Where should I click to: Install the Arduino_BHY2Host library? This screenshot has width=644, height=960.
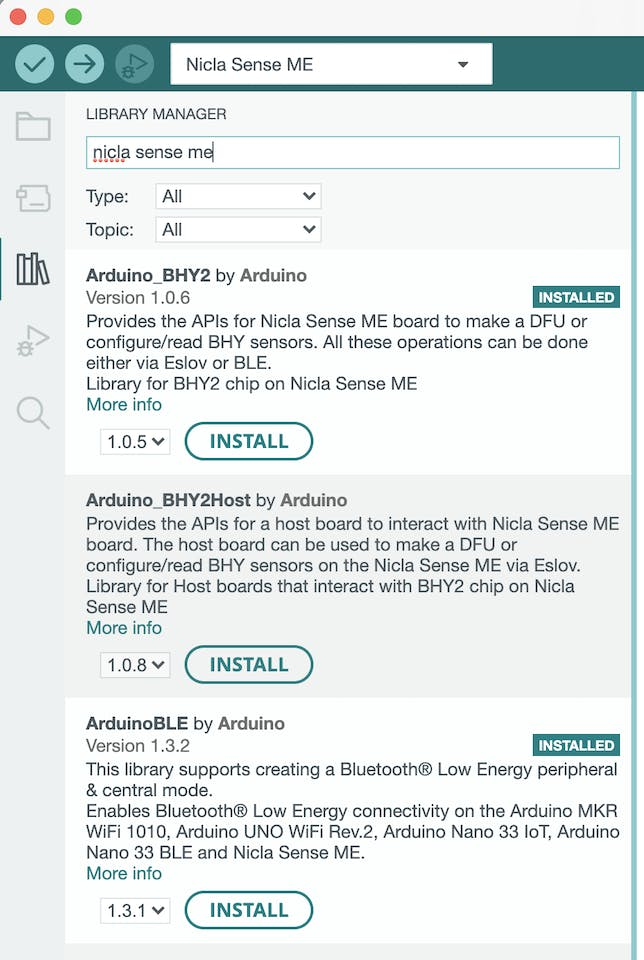click(x=249, y=665)
